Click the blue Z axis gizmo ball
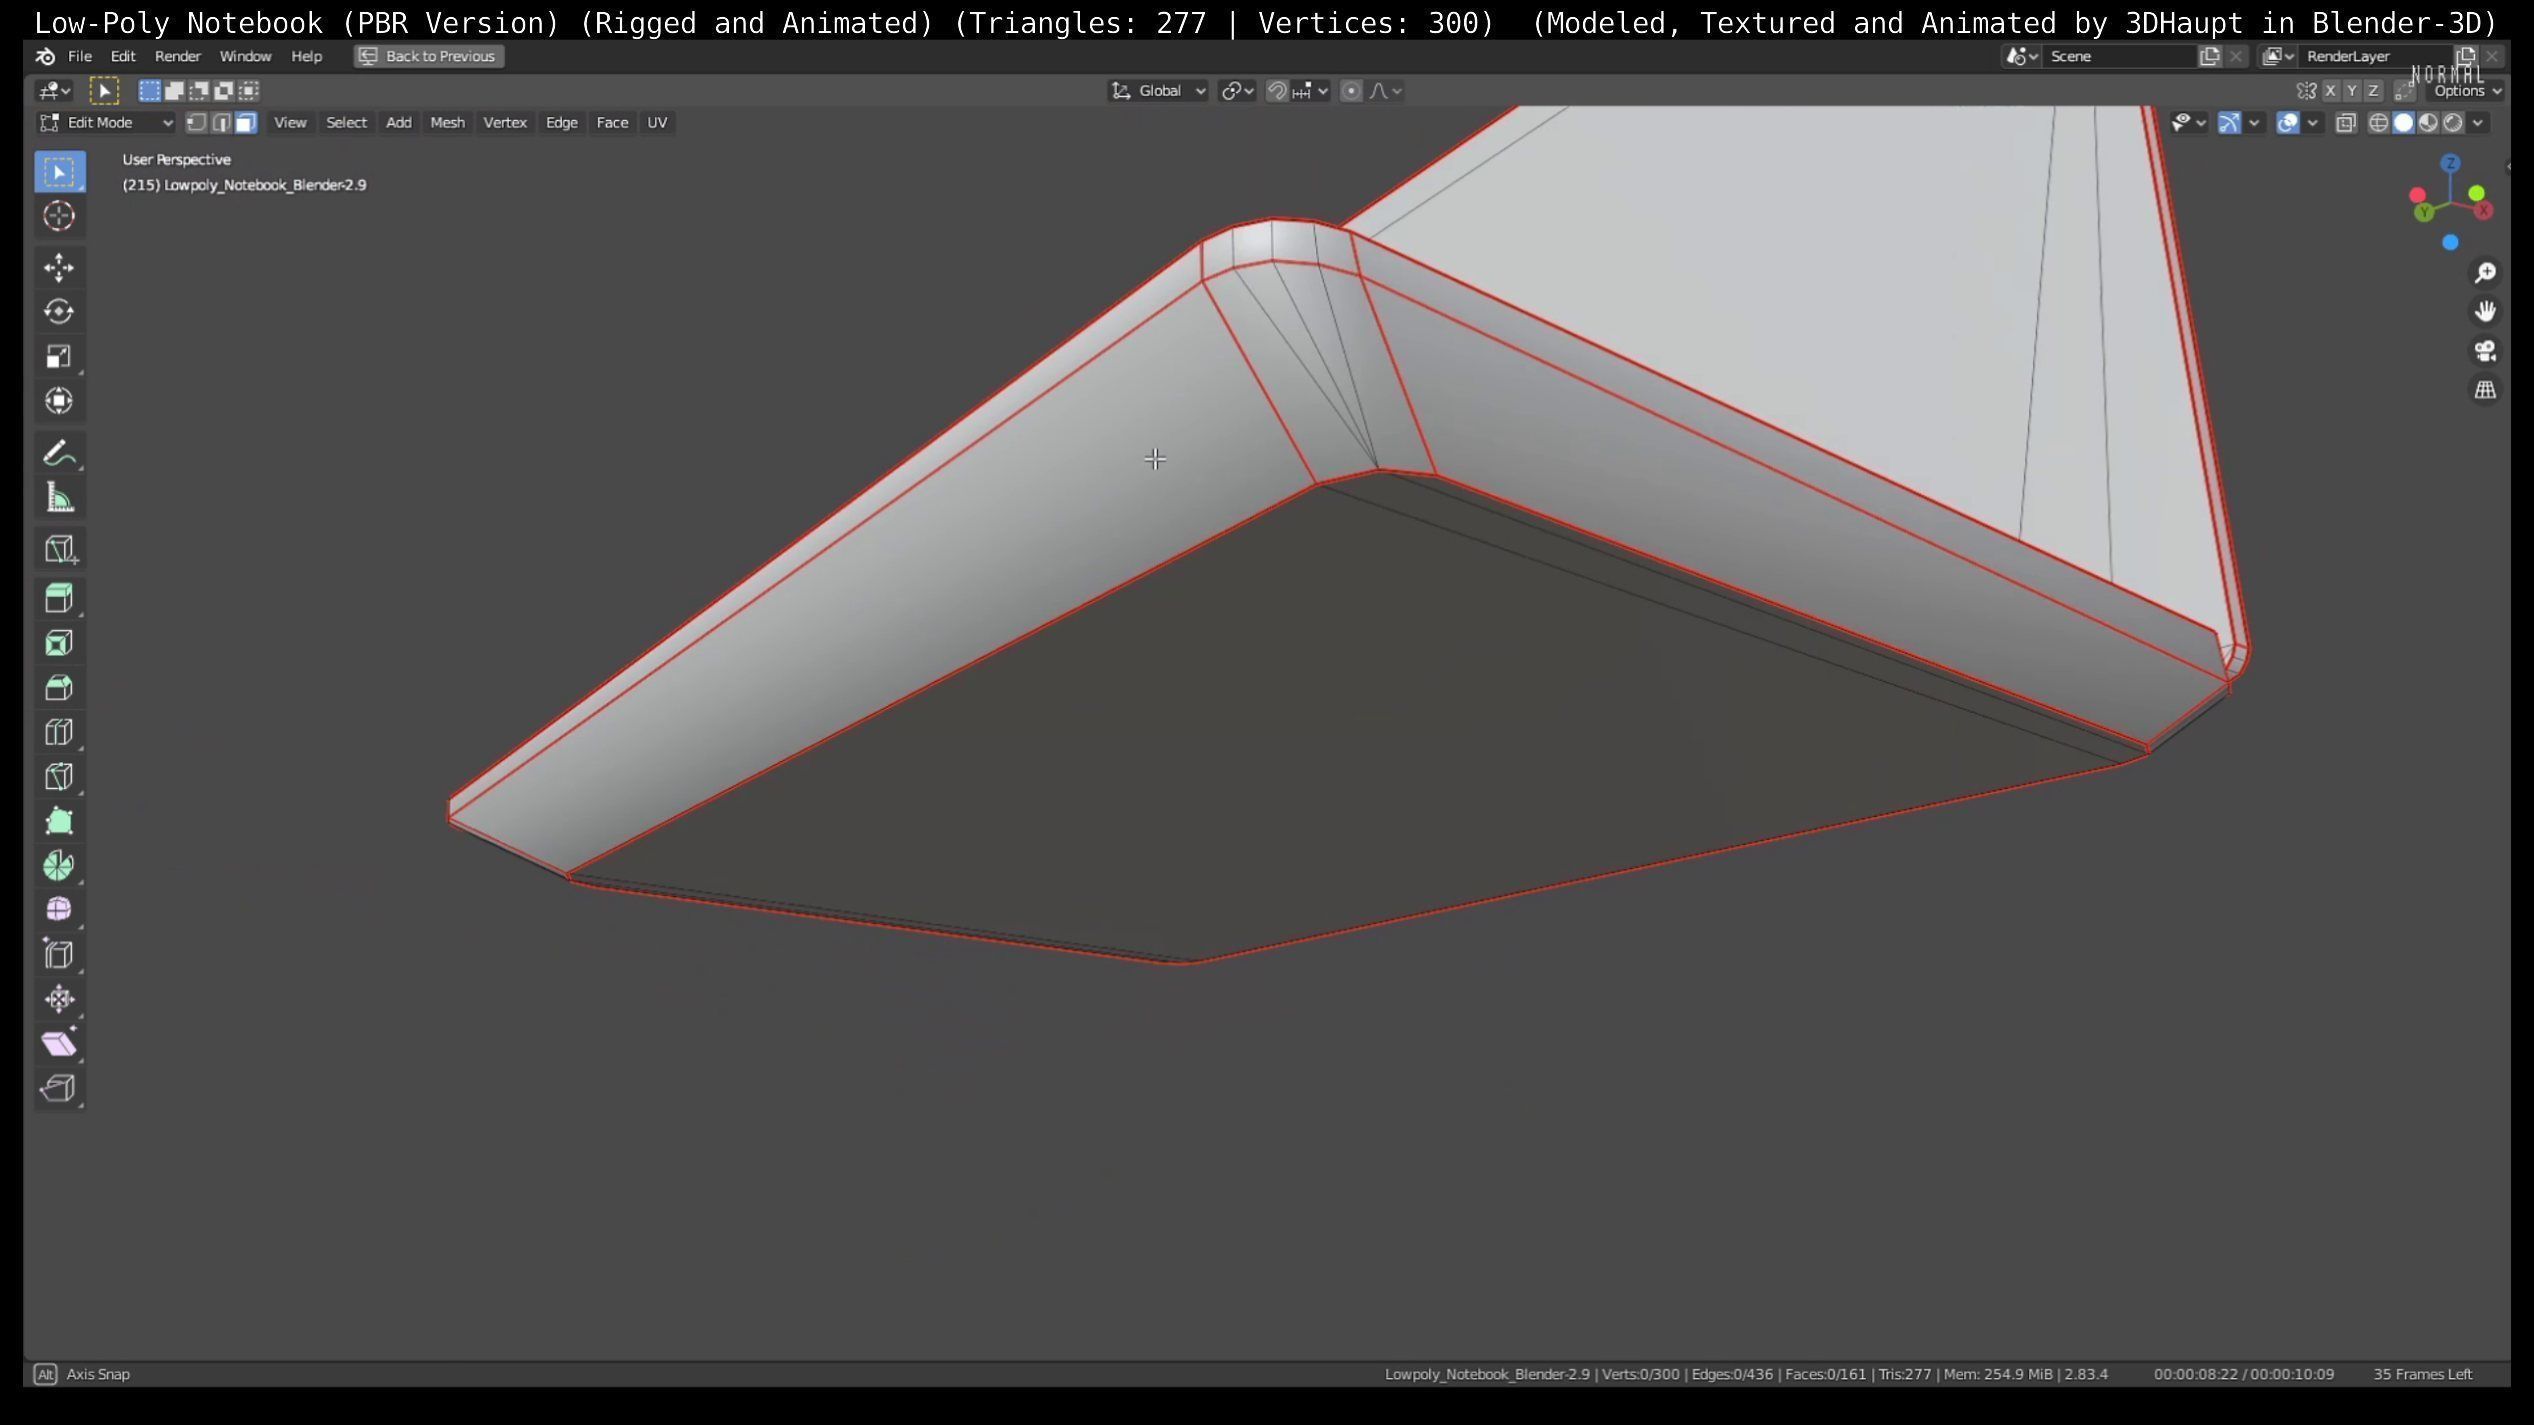Image resolution: width=2534 pixels, height=1425 pixels. (2450, 164)
